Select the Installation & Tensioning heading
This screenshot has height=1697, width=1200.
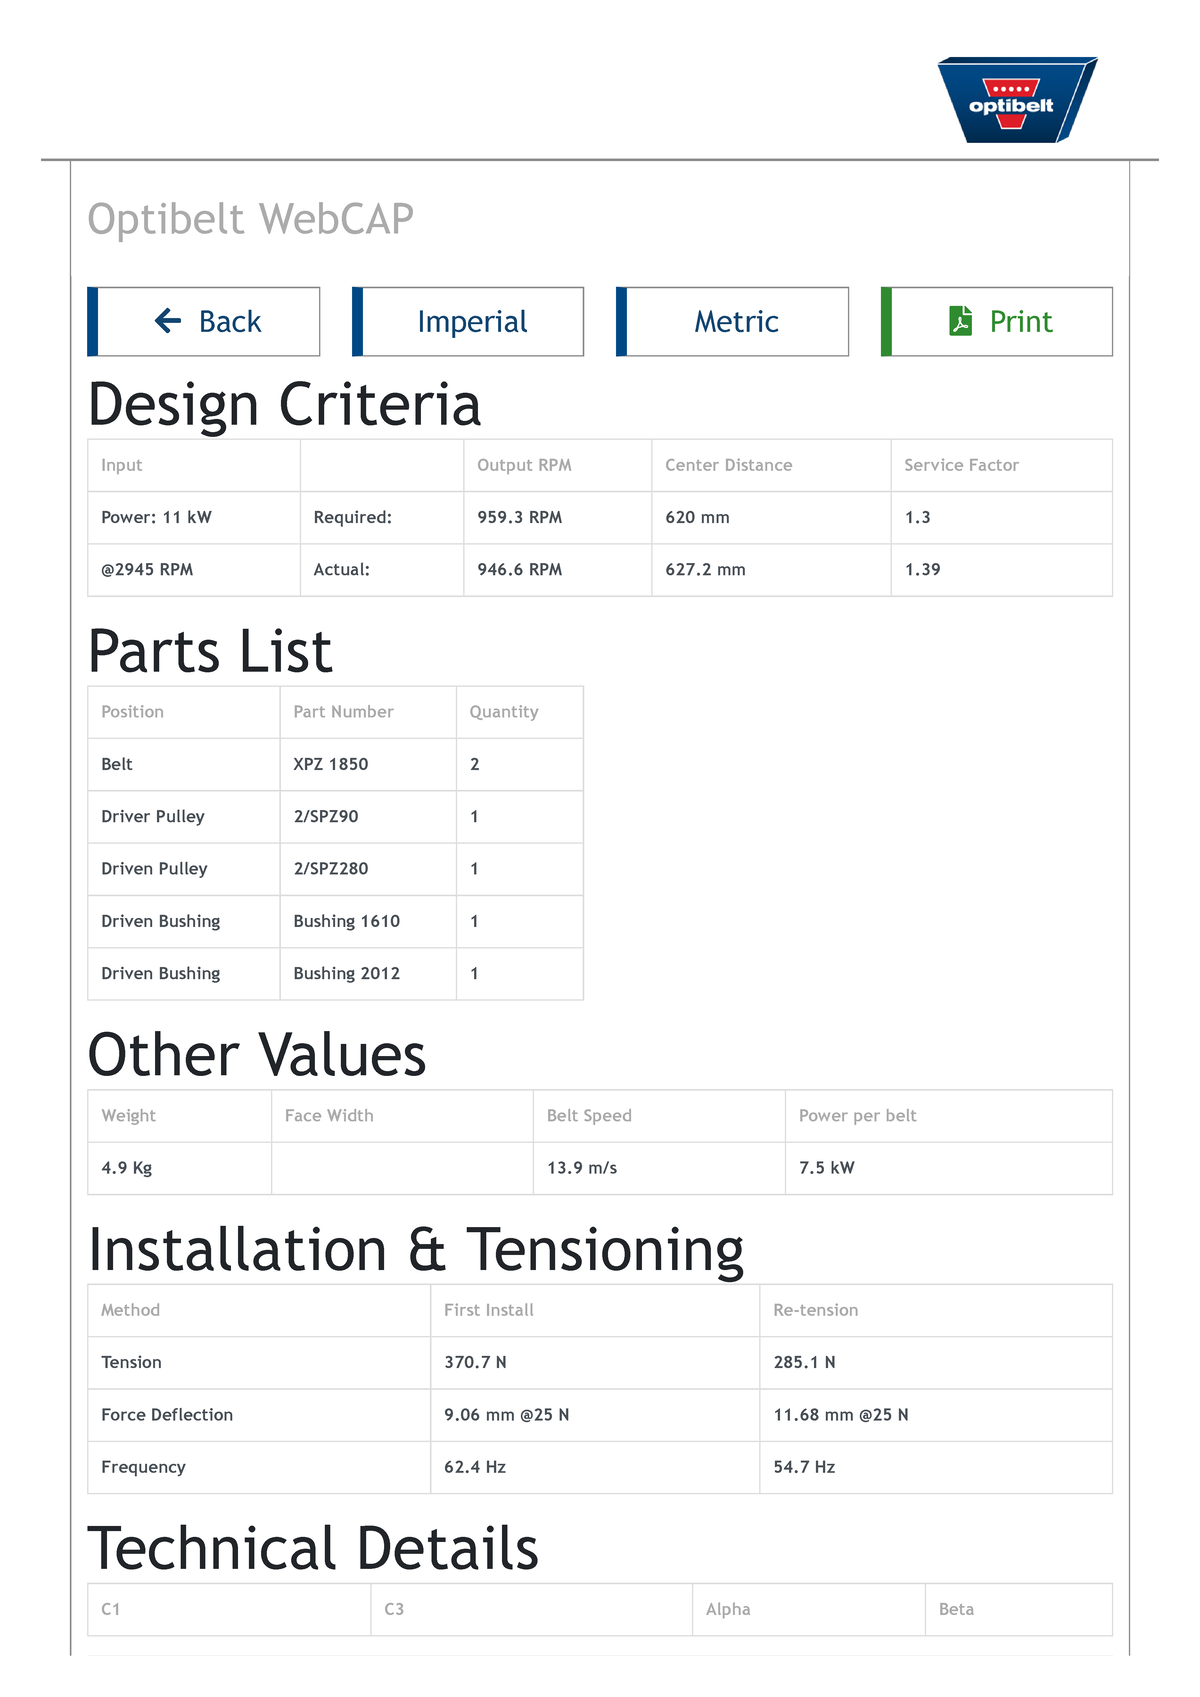[x=416, y=1250]
